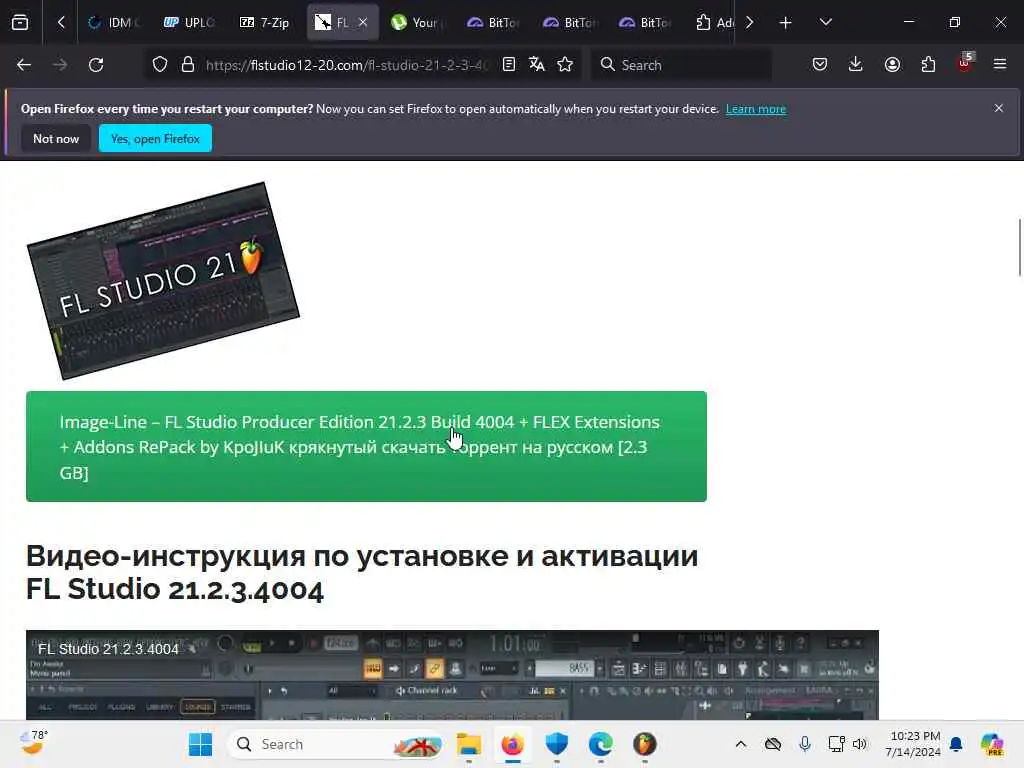The height and width of the screenshot is (768, 1024).
Task: Open FL Studio from the taskbar
Action: click(x=645, y=744)
